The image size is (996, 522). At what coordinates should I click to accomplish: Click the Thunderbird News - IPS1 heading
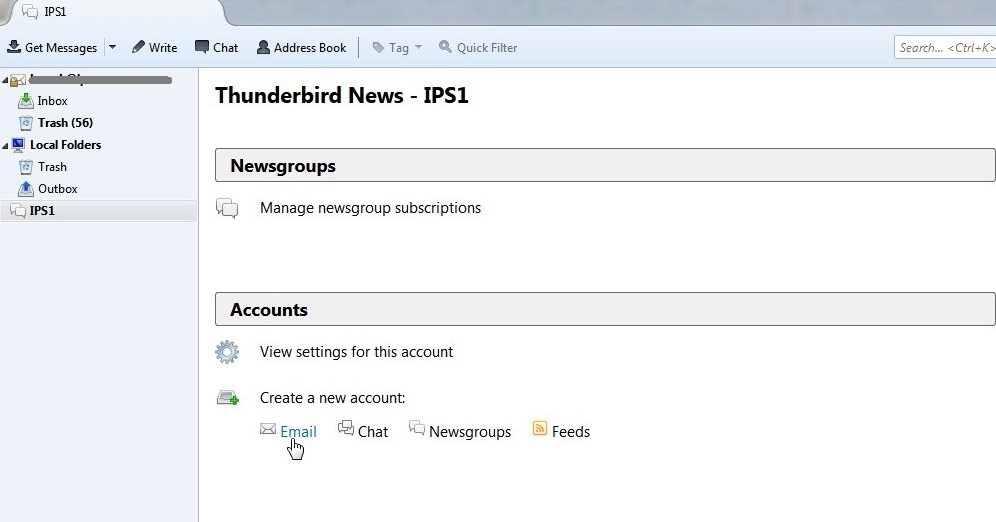(x=342, y=96)
